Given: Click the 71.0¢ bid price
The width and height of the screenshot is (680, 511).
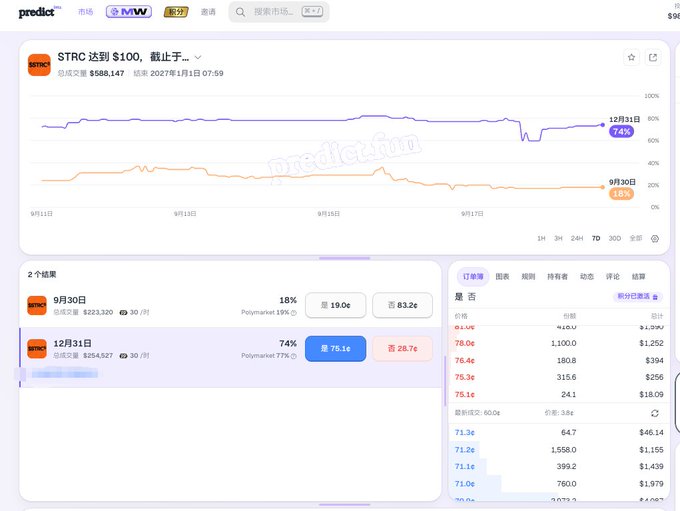Looking at the screenshot, I should pyautogui.click(x=464, y=484).
